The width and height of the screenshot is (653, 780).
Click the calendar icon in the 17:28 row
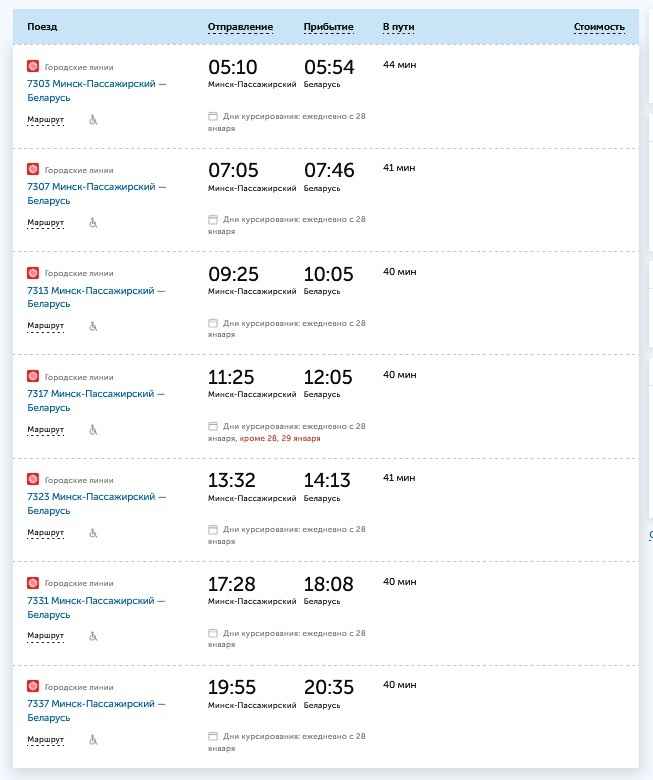pyautogui.click(x=212, y=633)
